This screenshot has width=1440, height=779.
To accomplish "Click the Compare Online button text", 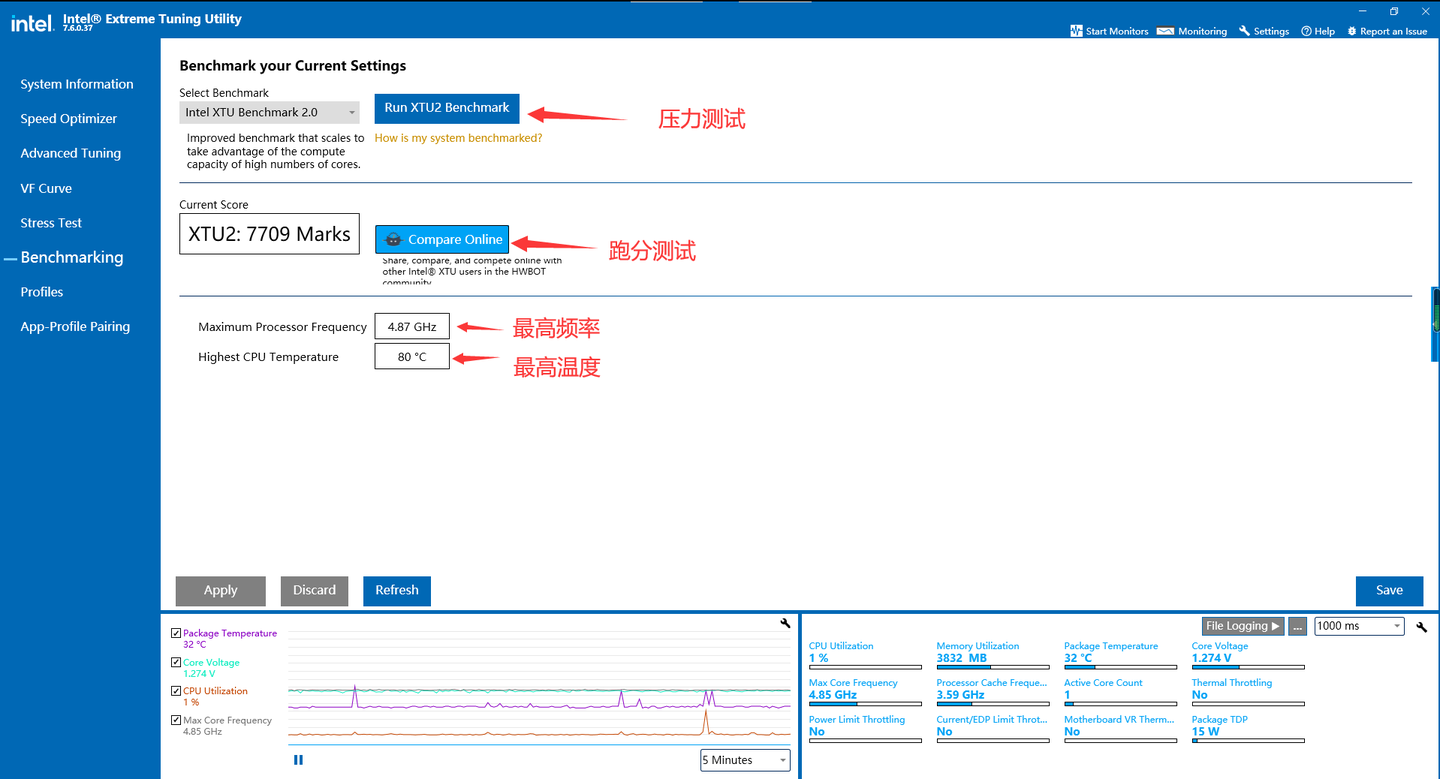I will coord(455,240).
